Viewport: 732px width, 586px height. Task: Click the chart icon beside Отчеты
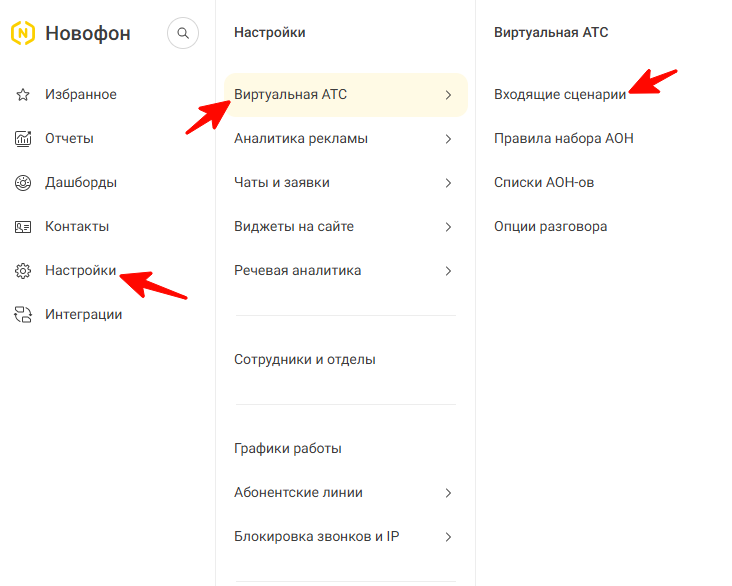23,139
